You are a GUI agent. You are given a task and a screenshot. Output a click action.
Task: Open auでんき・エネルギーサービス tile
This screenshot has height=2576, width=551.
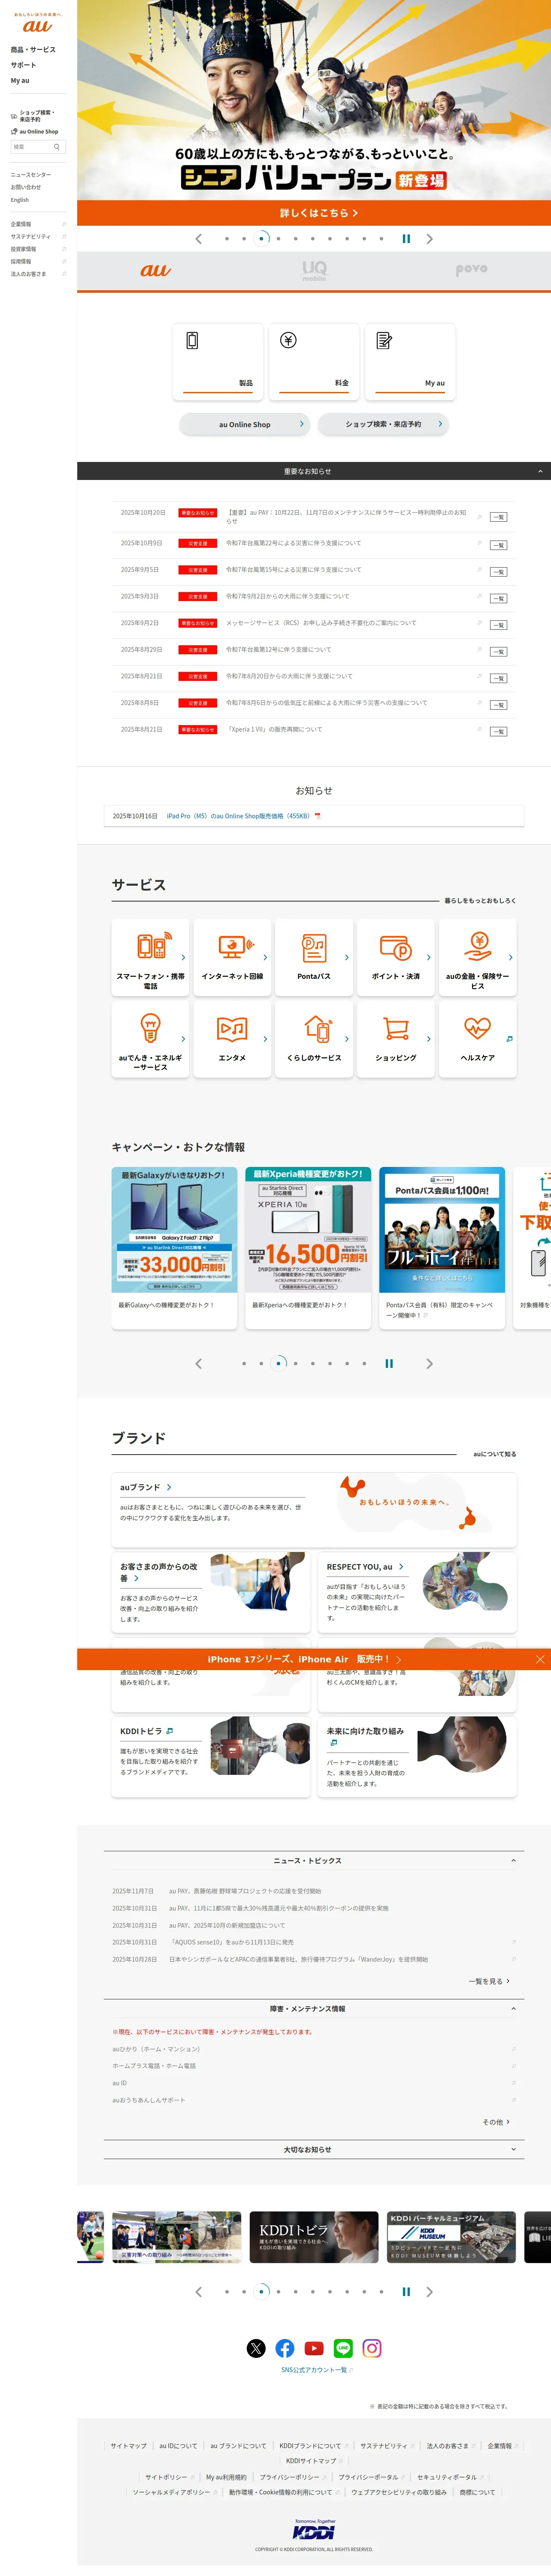click(x=150, y=1039)
